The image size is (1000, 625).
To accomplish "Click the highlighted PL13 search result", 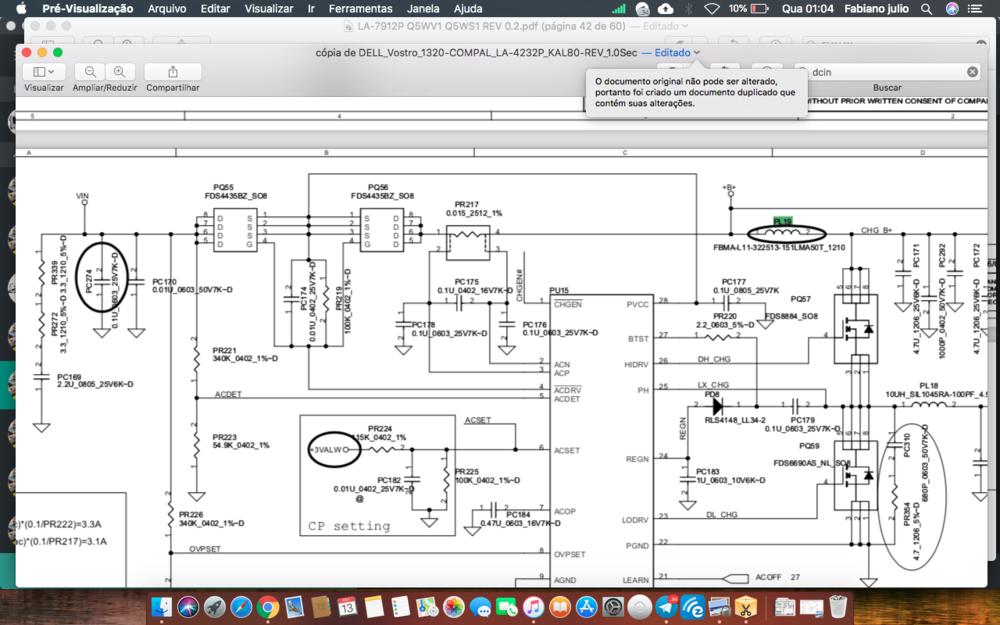I will tap(783, 222).
